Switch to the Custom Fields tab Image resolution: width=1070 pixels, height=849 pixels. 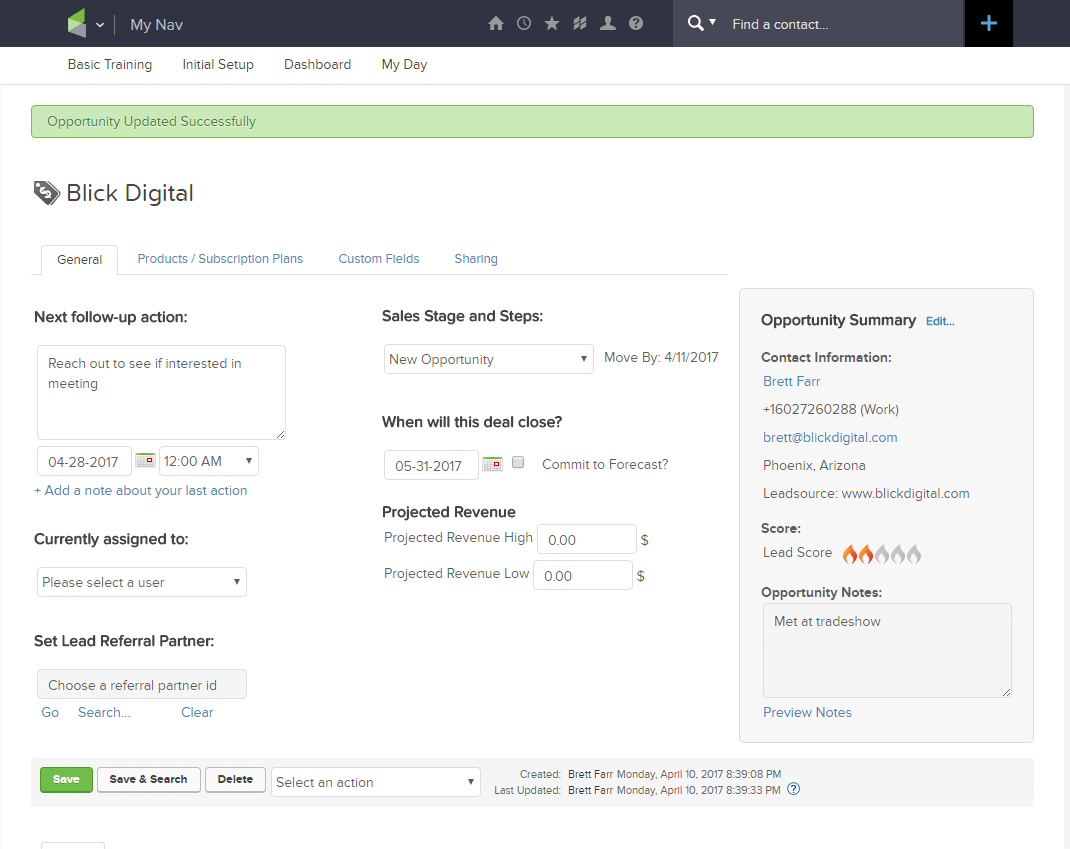[x=379, y=259]
